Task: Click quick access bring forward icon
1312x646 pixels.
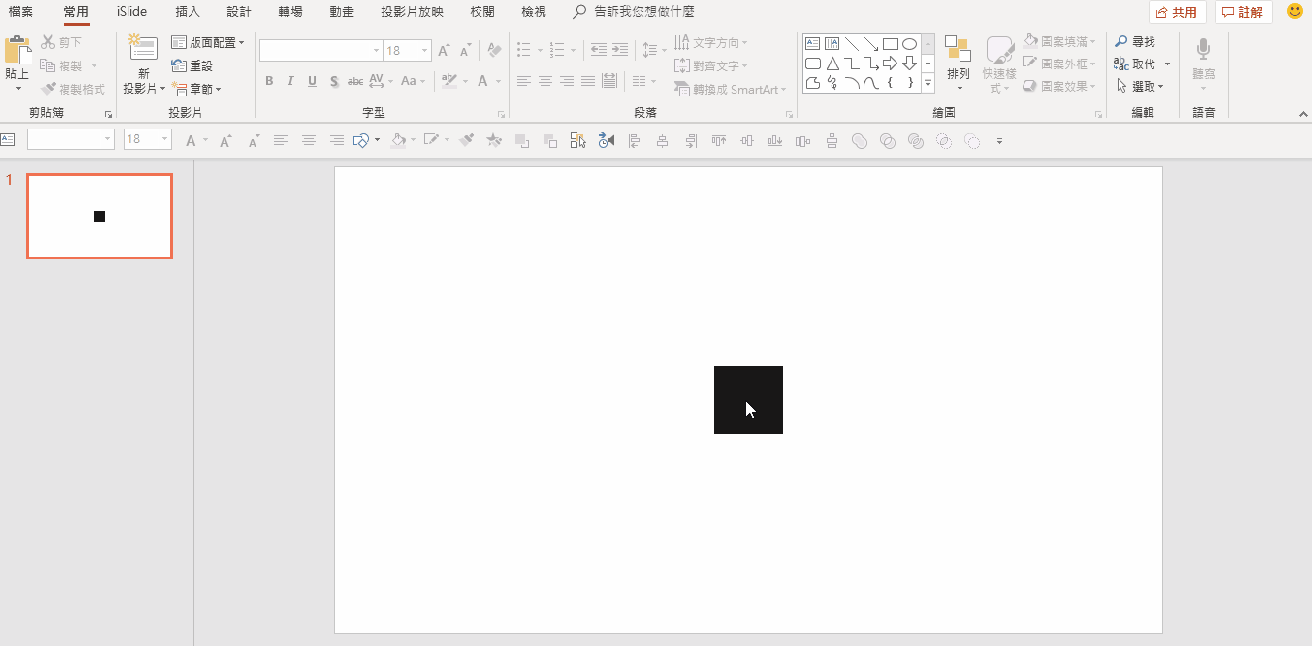Action: click(x=521, y=141)
